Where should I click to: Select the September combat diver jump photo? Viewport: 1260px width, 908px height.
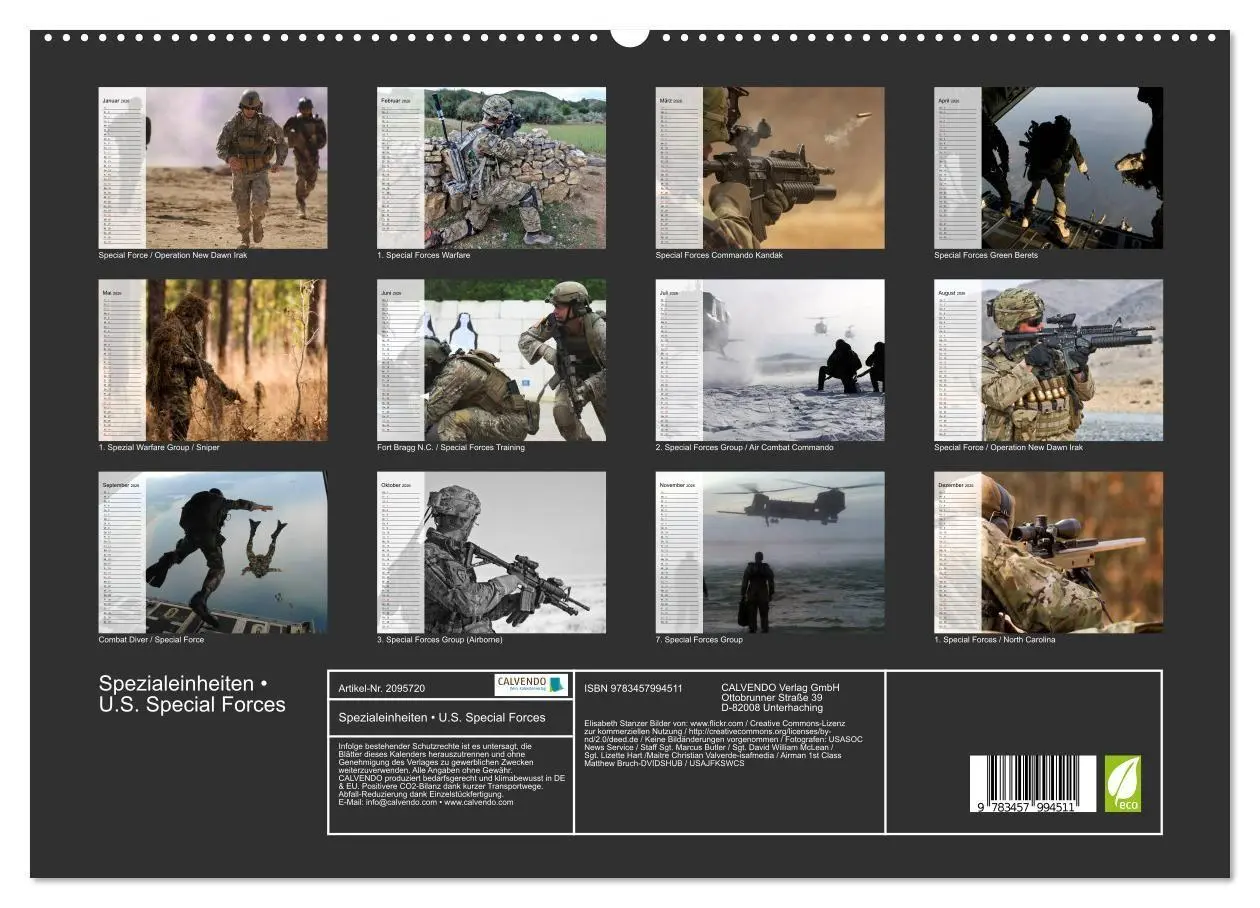213,552
